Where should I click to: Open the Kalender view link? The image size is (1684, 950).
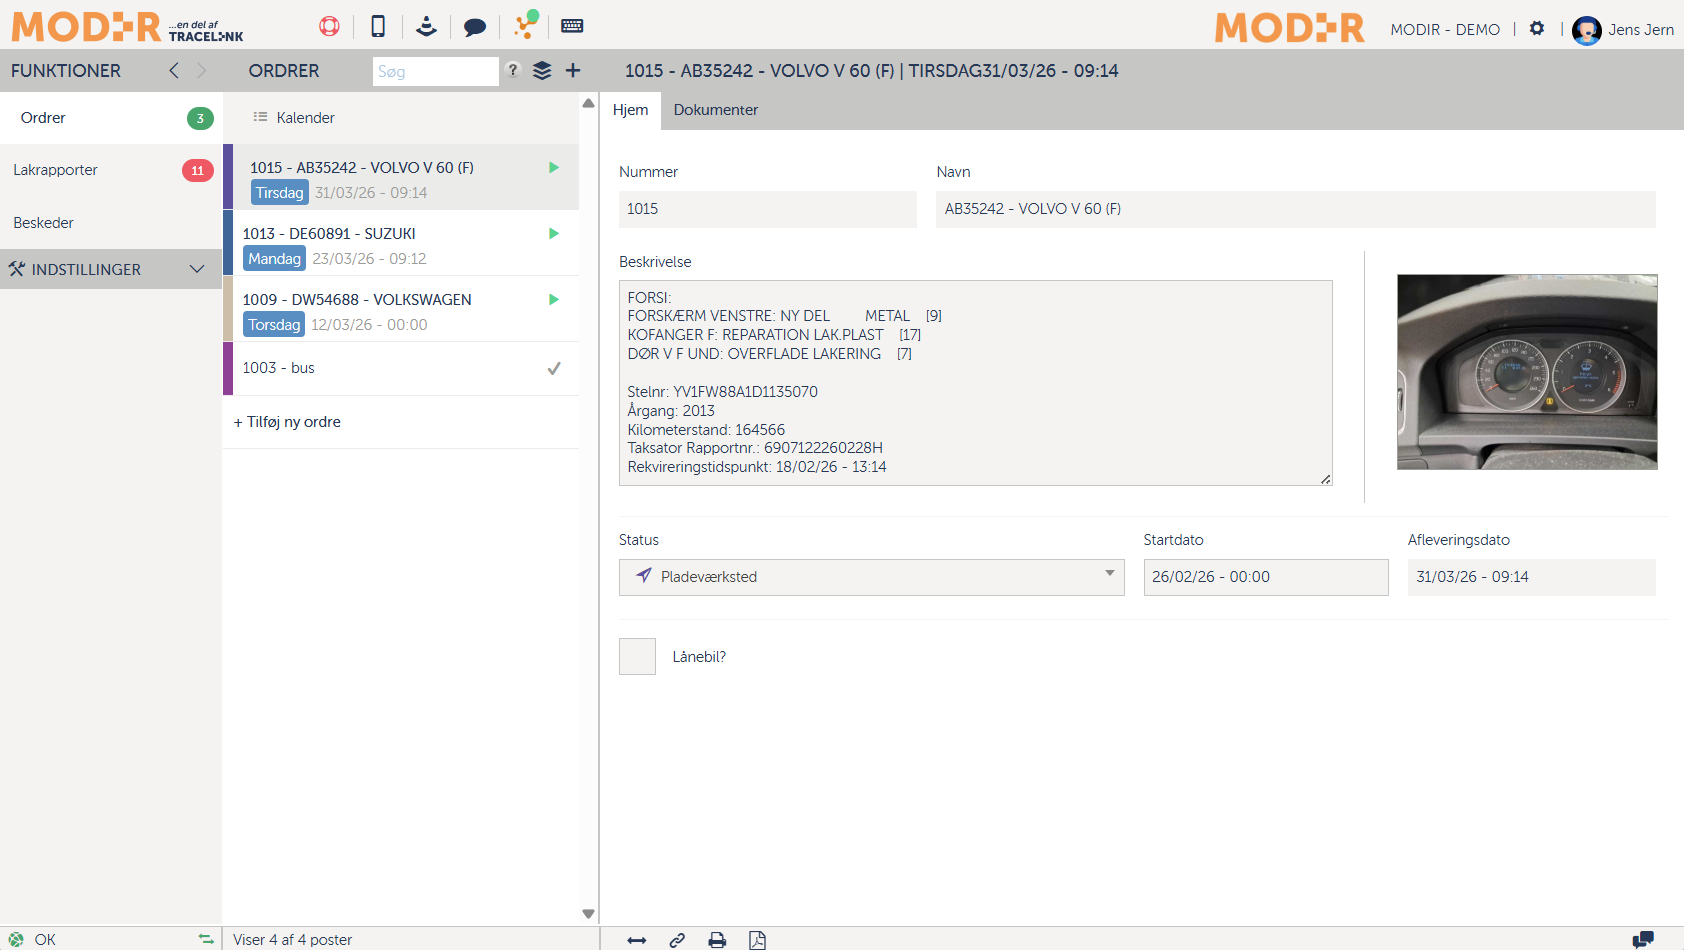click(x=305, y=118)
